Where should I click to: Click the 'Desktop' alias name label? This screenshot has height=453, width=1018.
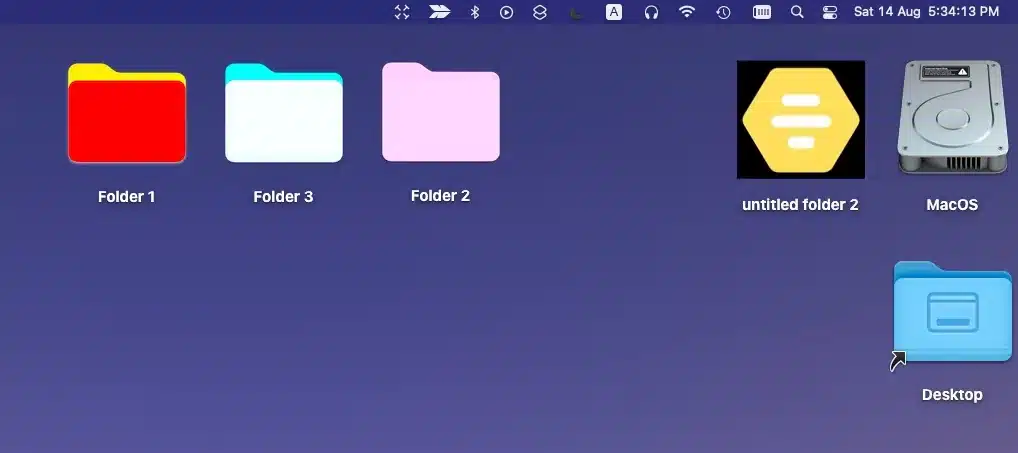click(x=952, y=395)
